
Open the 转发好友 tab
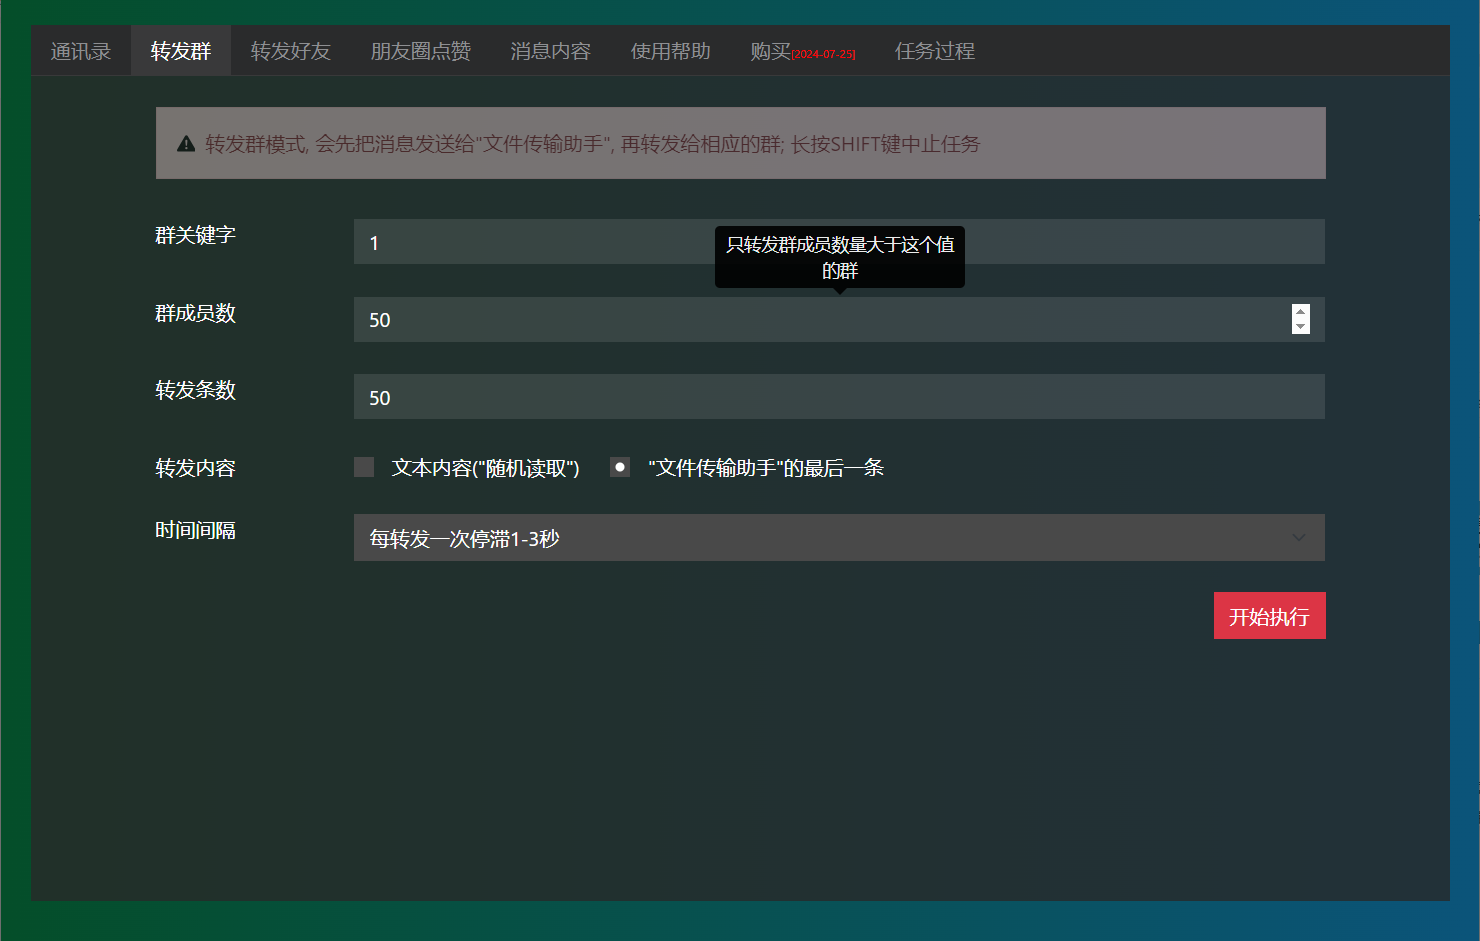[290, 51]
